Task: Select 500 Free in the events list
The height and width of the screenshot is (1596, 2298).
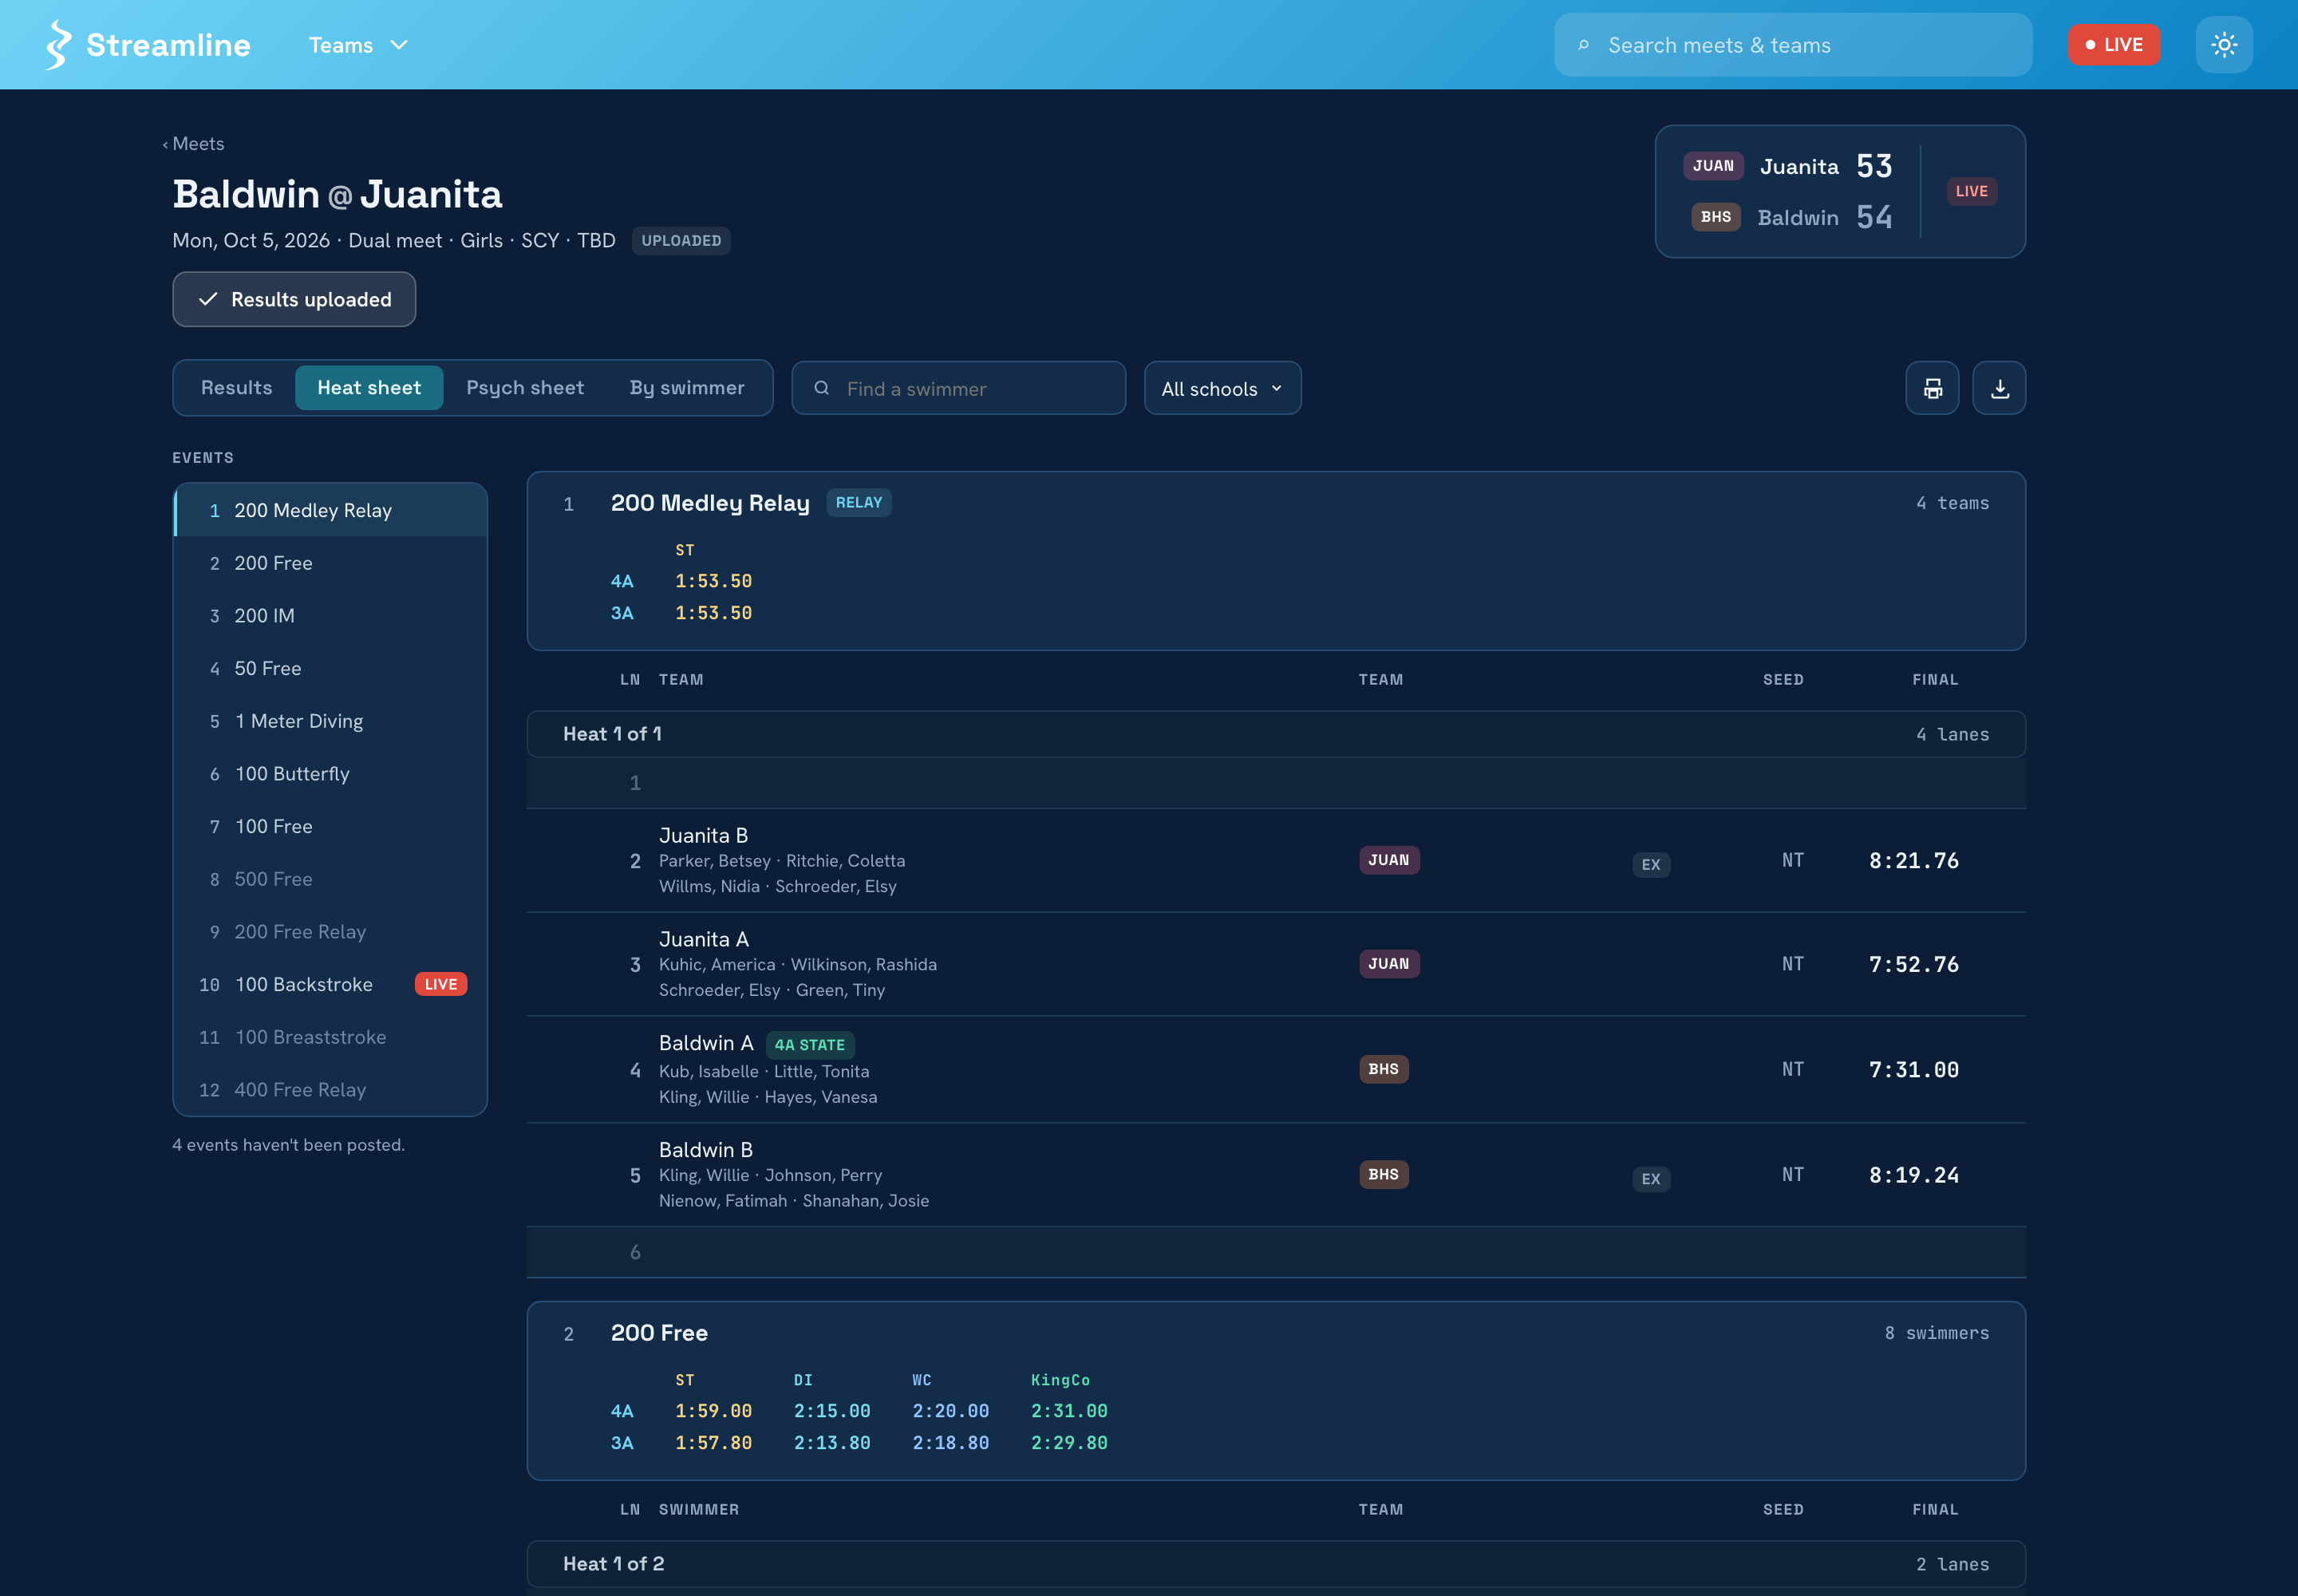Action: (x=330, y=879)
